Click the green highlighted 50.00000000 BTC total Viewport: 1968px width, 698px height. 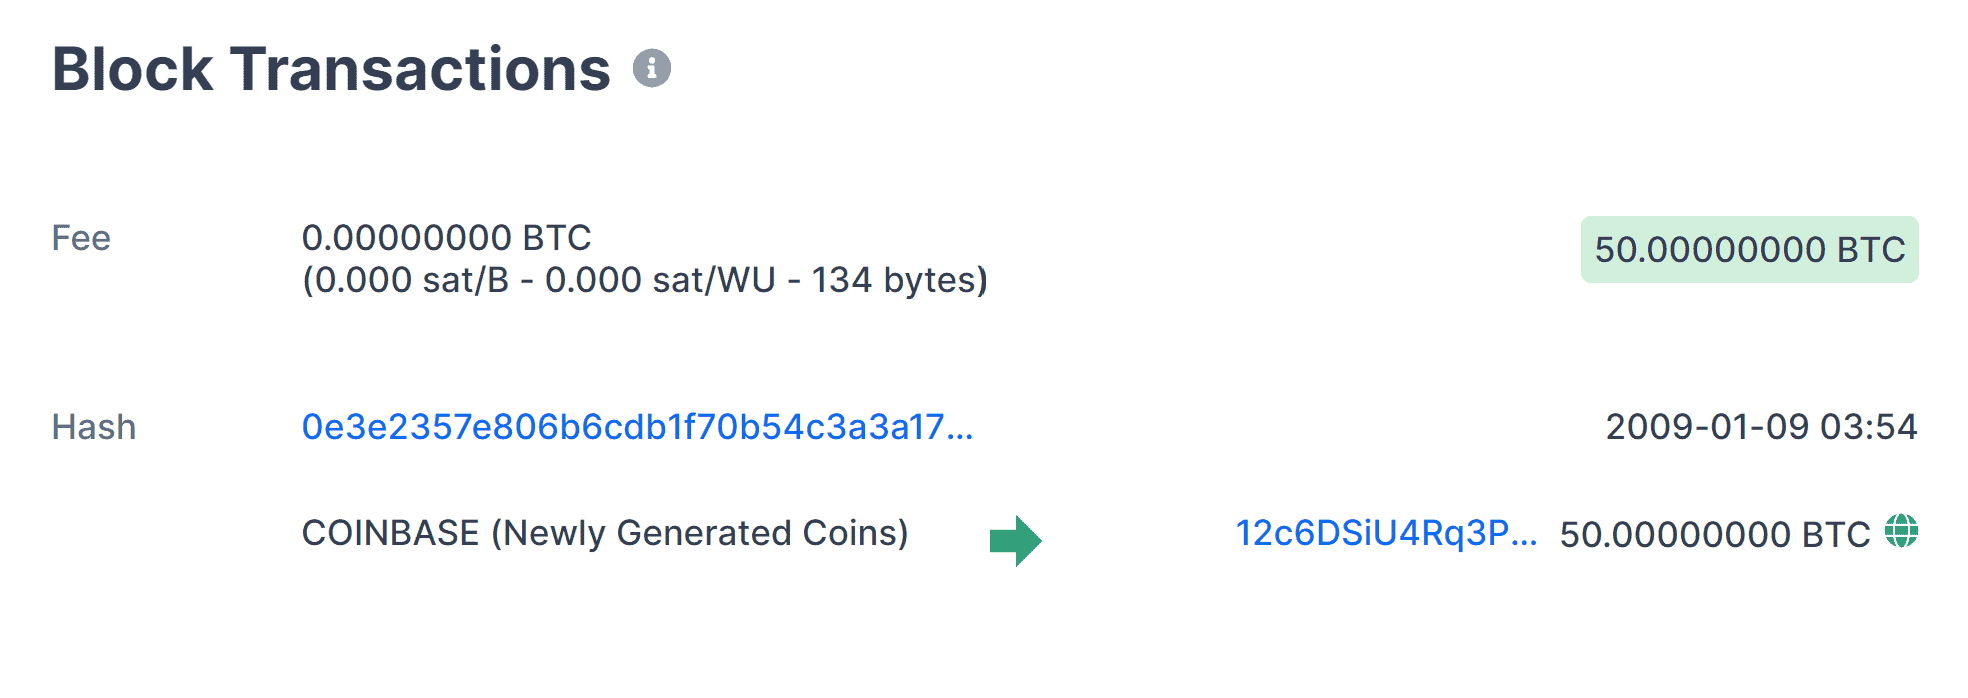coord(1751,250)
